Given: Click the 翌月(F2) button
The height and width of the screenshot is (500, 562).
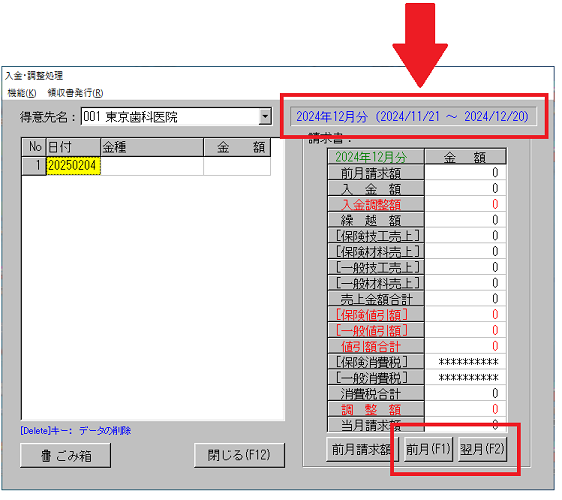Looking at the screenshot, I should (482, 449).
